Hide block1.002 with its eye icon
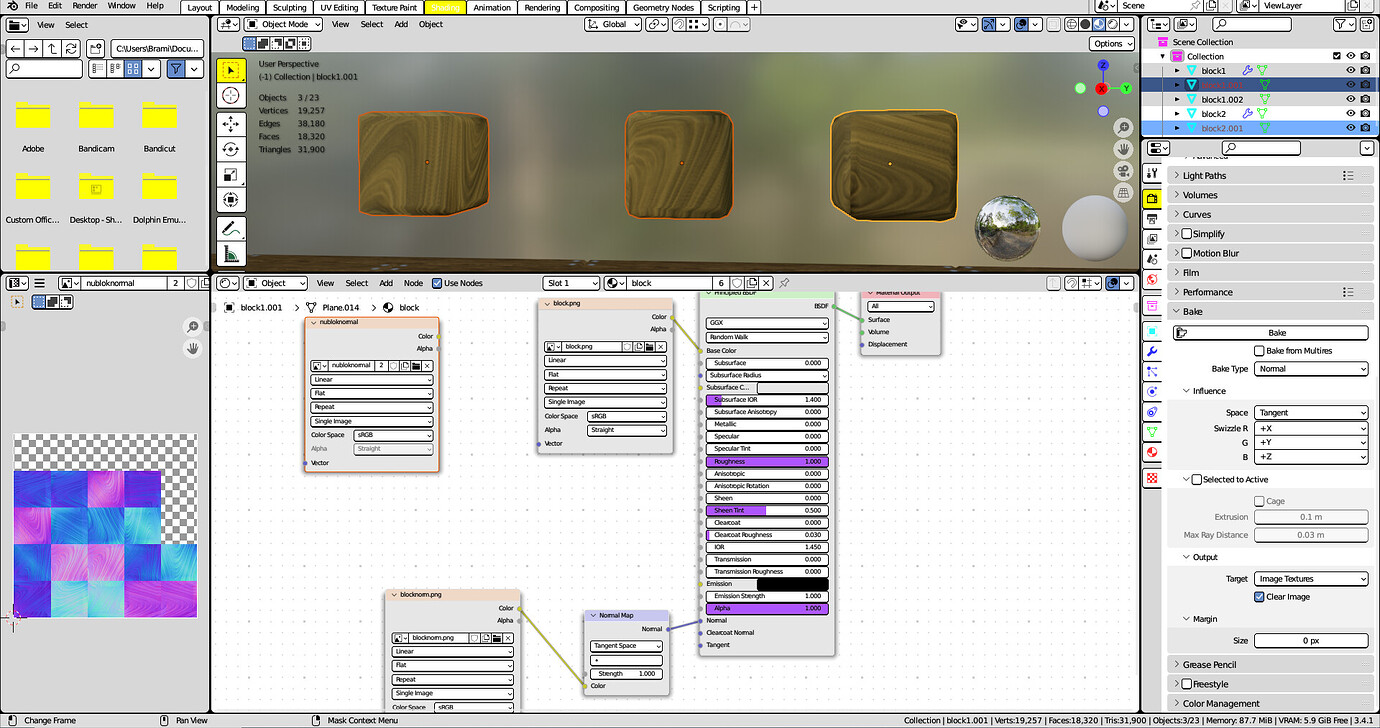 pyautogui.click(x=1351, y=99)
